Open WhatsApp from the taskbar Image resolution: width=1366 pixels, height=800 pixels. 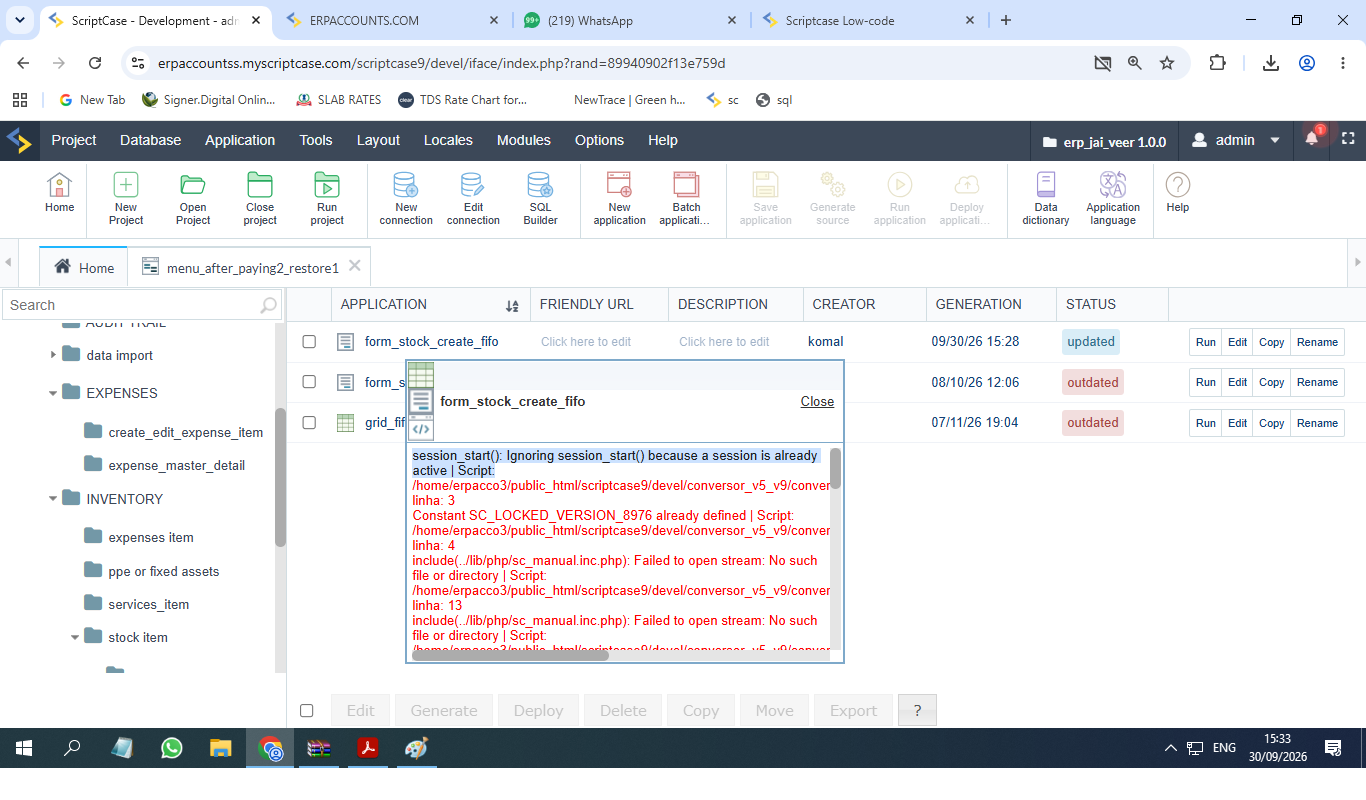coord(172,747)
